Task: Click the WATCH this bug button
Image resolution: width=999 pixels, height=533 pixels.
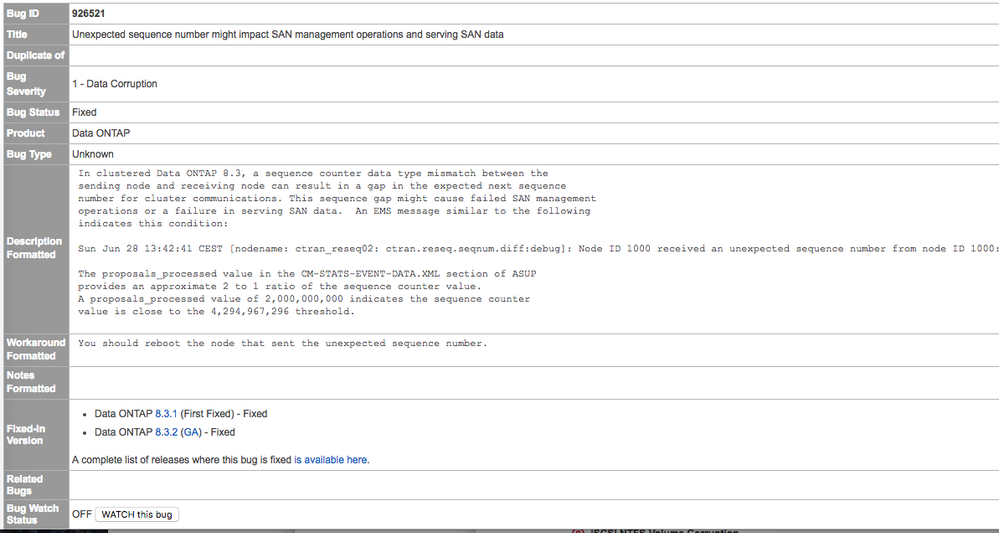Action: click(137, 515)
